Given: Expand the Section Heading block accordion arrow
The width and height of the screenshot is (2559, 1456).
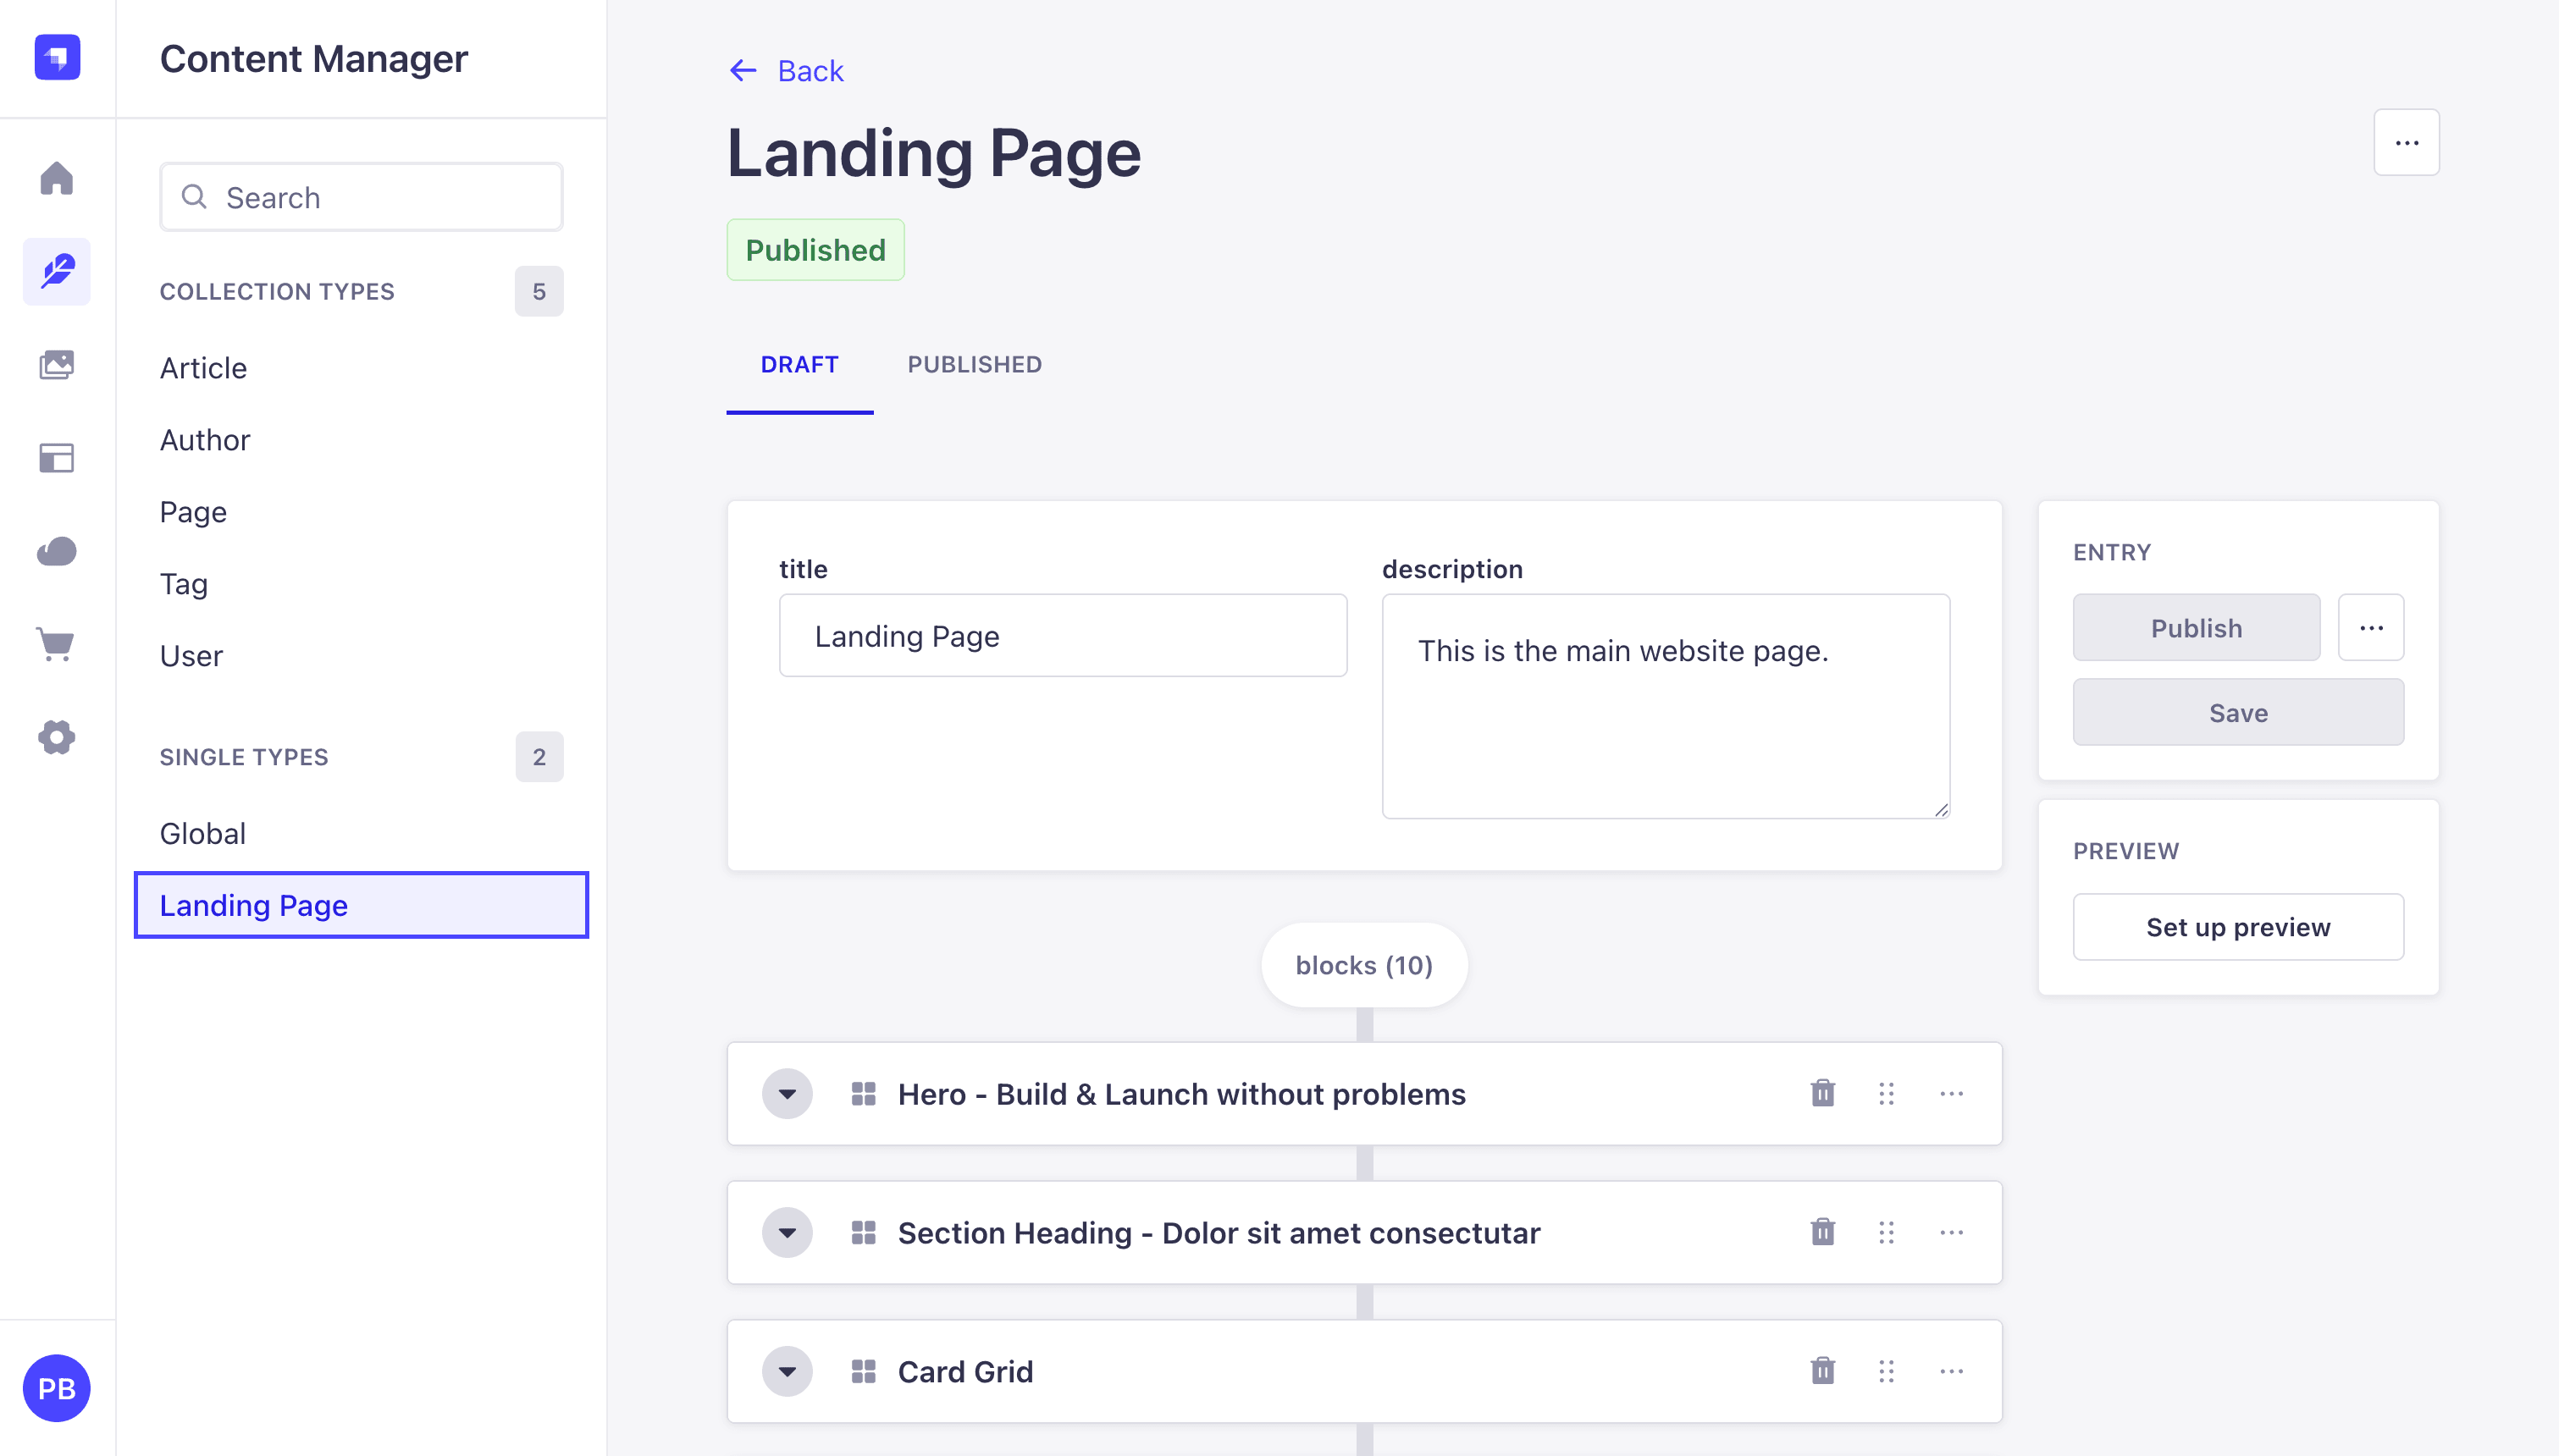Looking at the screenshot, I should point(787,1232).
